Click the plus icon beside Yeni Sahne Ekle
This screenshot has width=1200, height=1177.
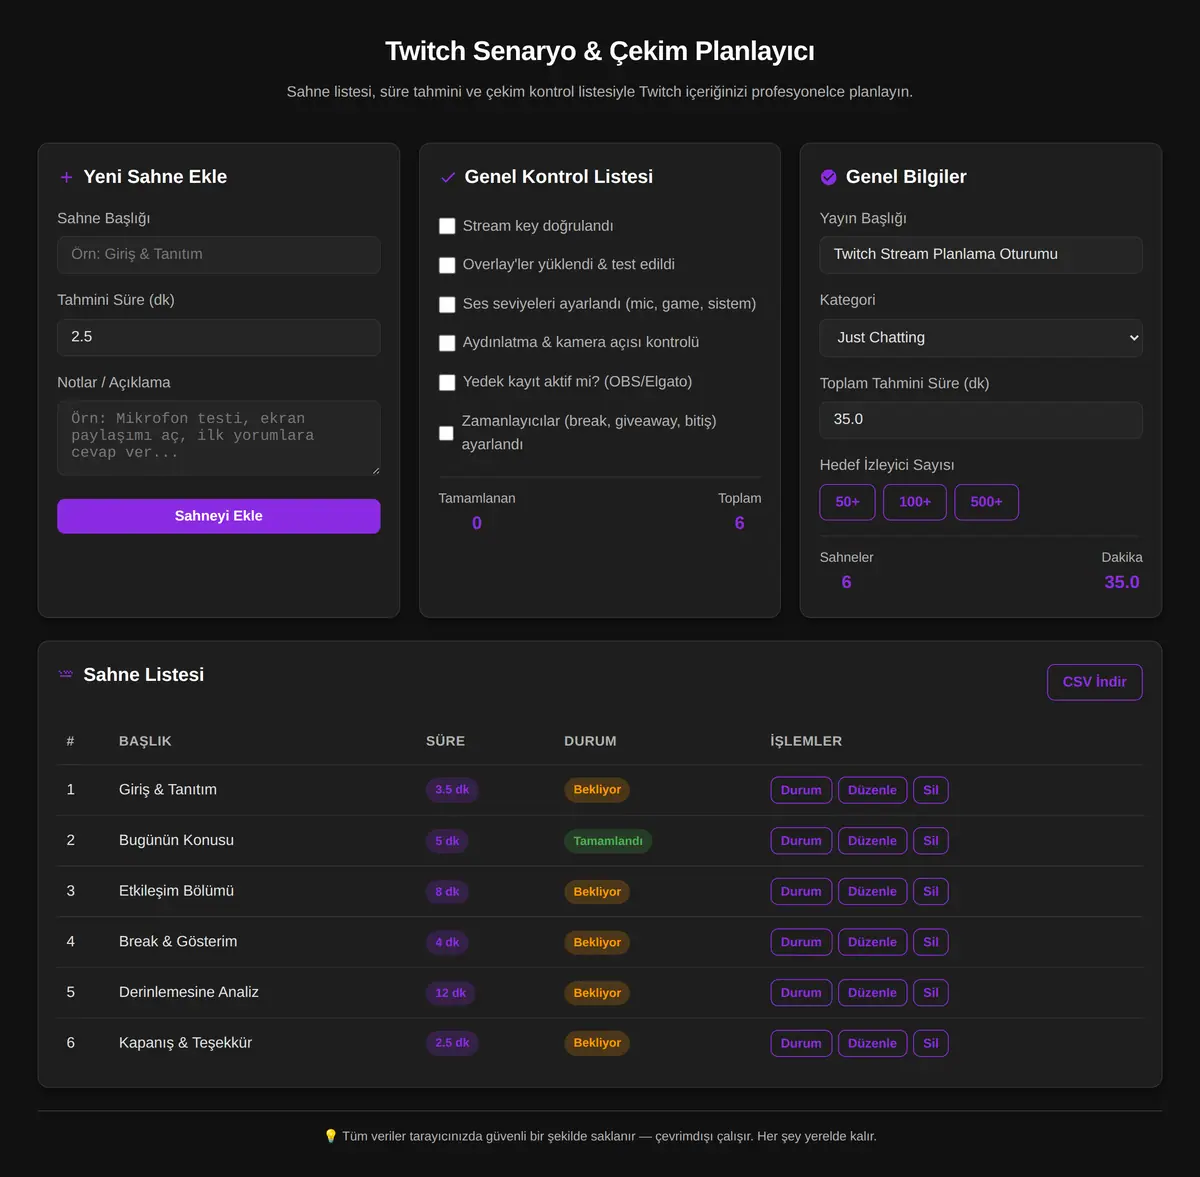point(66,177)
